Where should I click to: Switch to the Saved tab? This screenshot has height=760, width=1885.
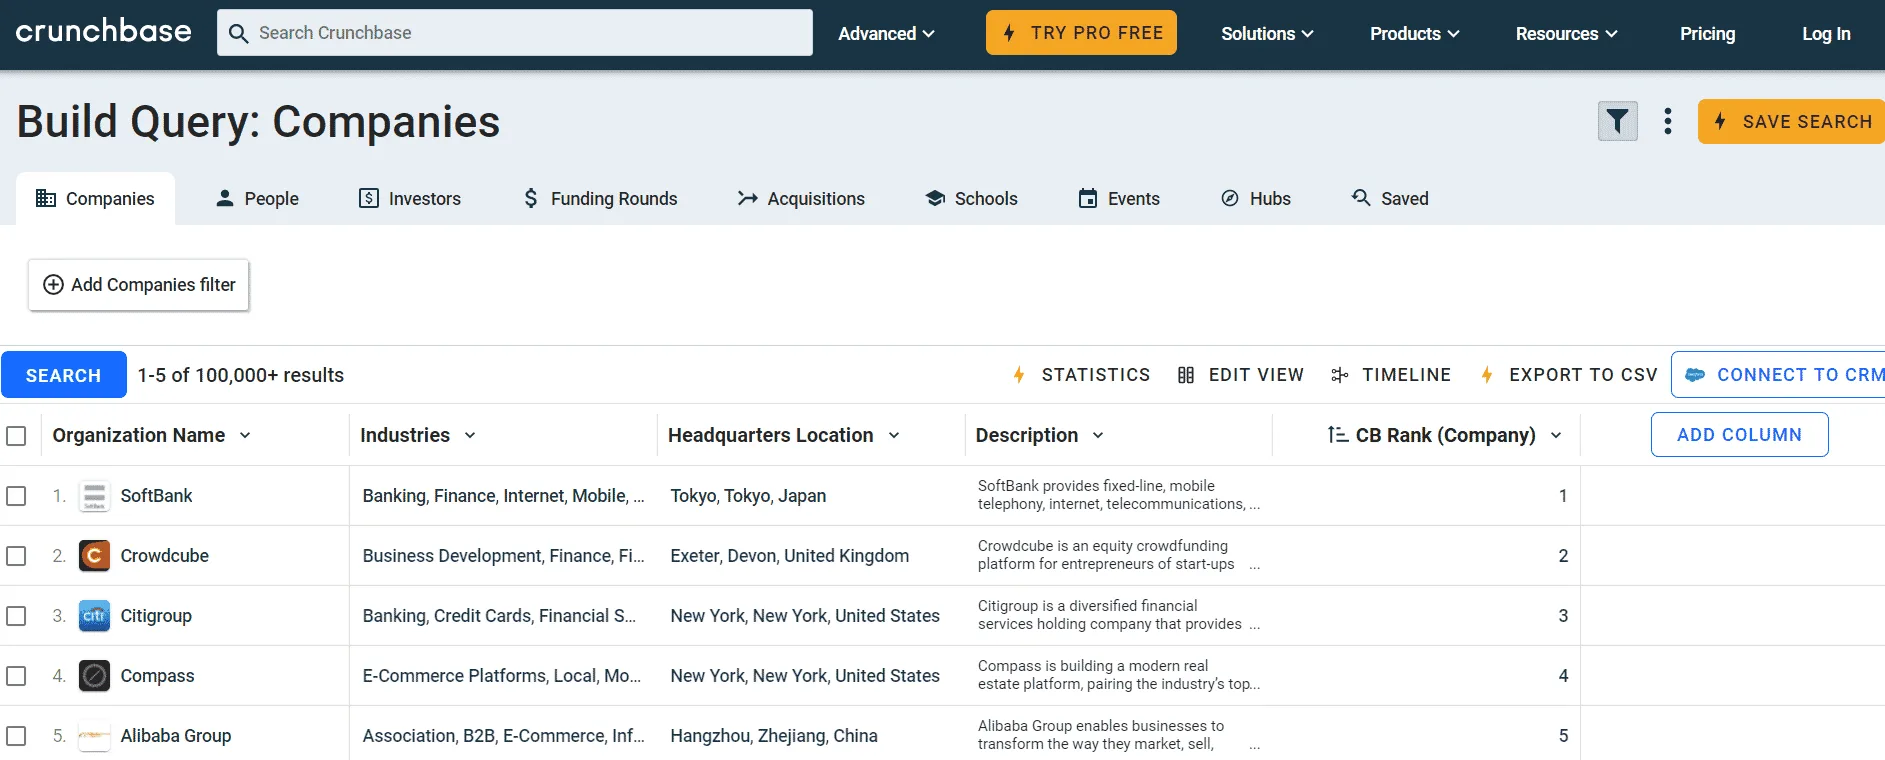1390,199
